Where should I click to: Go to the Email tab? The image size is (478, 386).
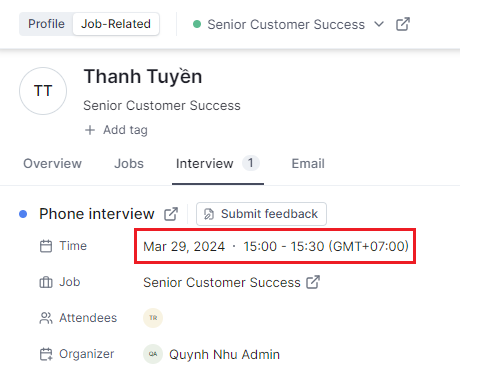click(308, 164)
